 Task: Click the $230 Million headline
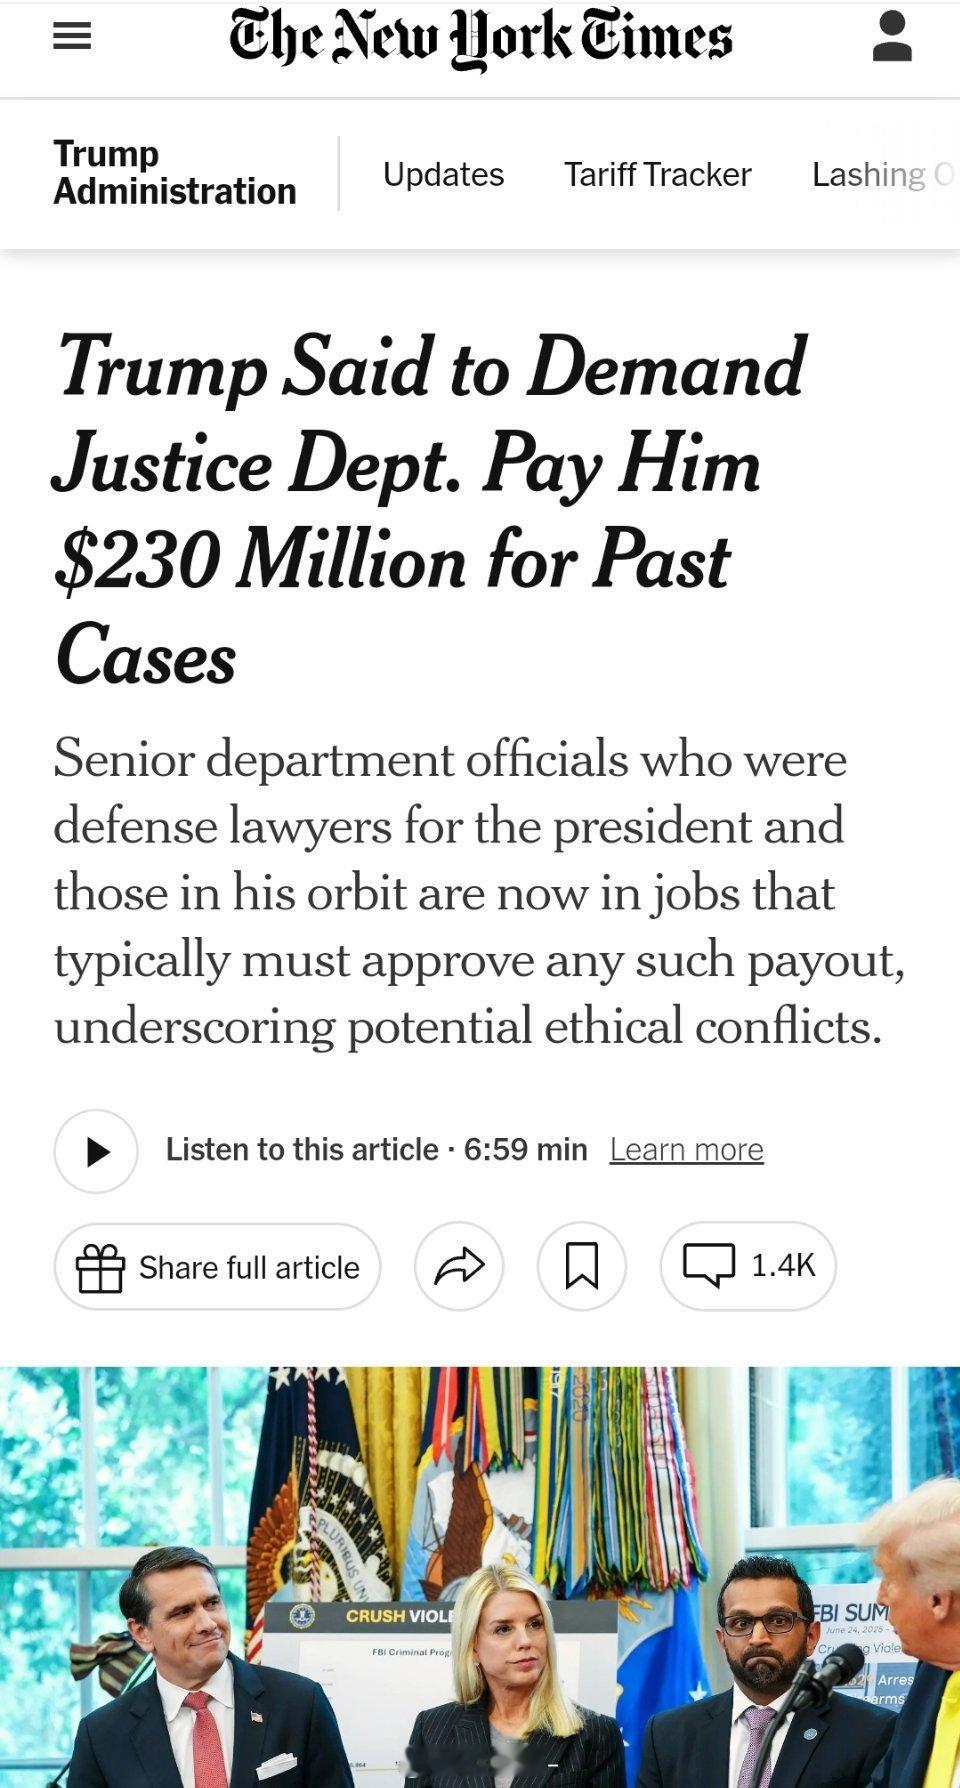pyautogui.click(x=430, y=510)
